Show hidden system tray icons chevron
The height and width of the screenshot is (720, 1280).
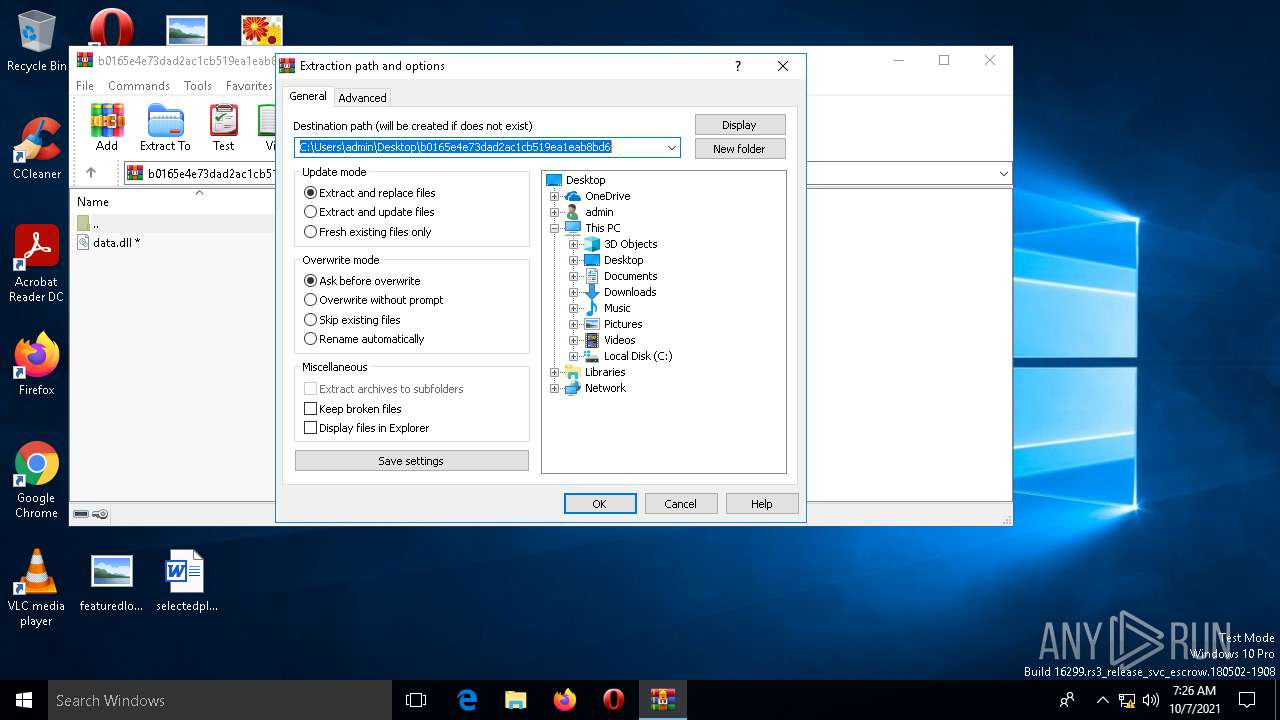click(x=1103, y=700)
